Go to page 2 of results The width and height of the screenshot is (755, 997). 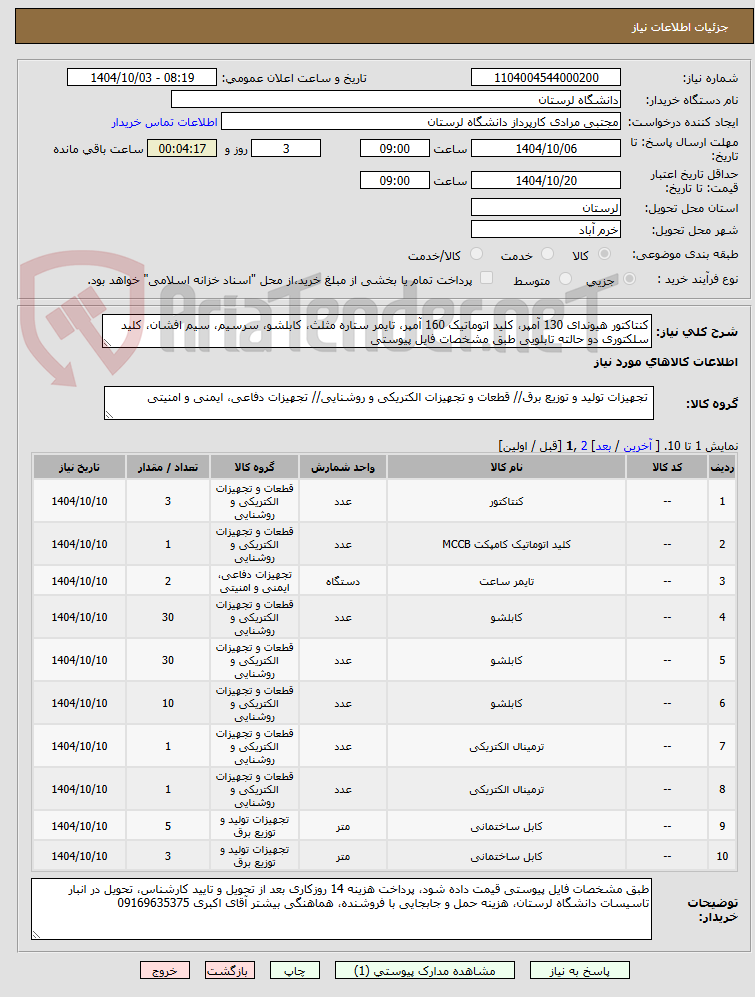[584, 446]
